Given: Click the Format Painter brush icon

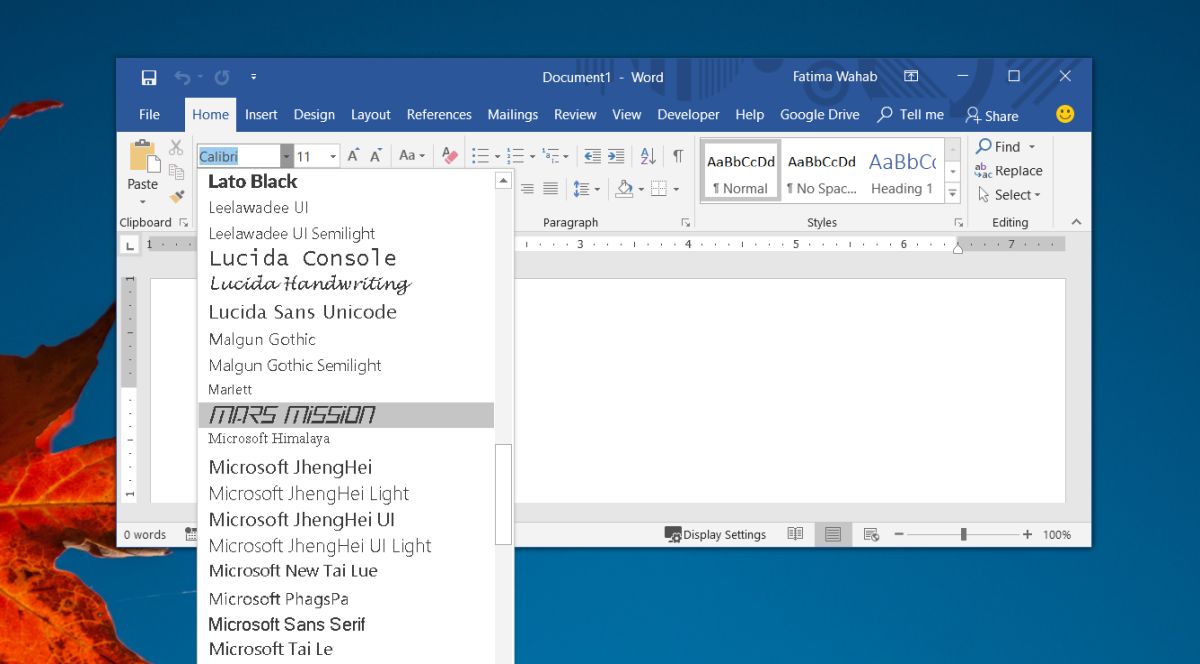Looking at the screenshot, I should click(x=177, y=197).
